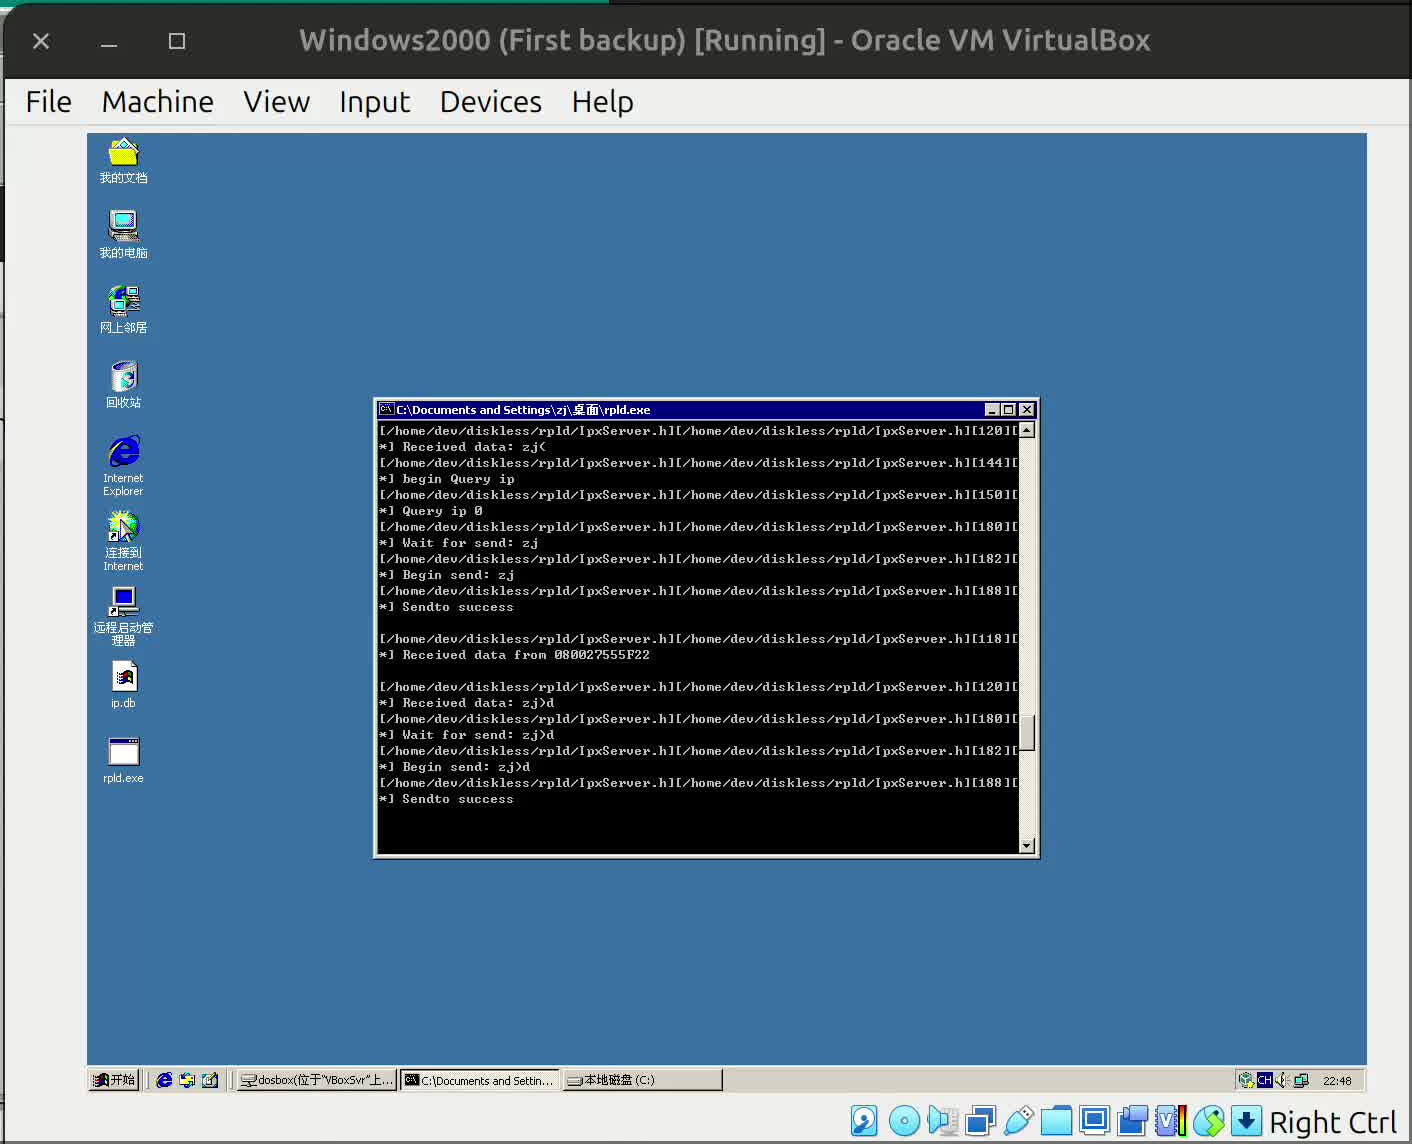Click the volume speaker tray icon
This screenshot has height=1144, width=1412.
(x=1282, y=1080)
